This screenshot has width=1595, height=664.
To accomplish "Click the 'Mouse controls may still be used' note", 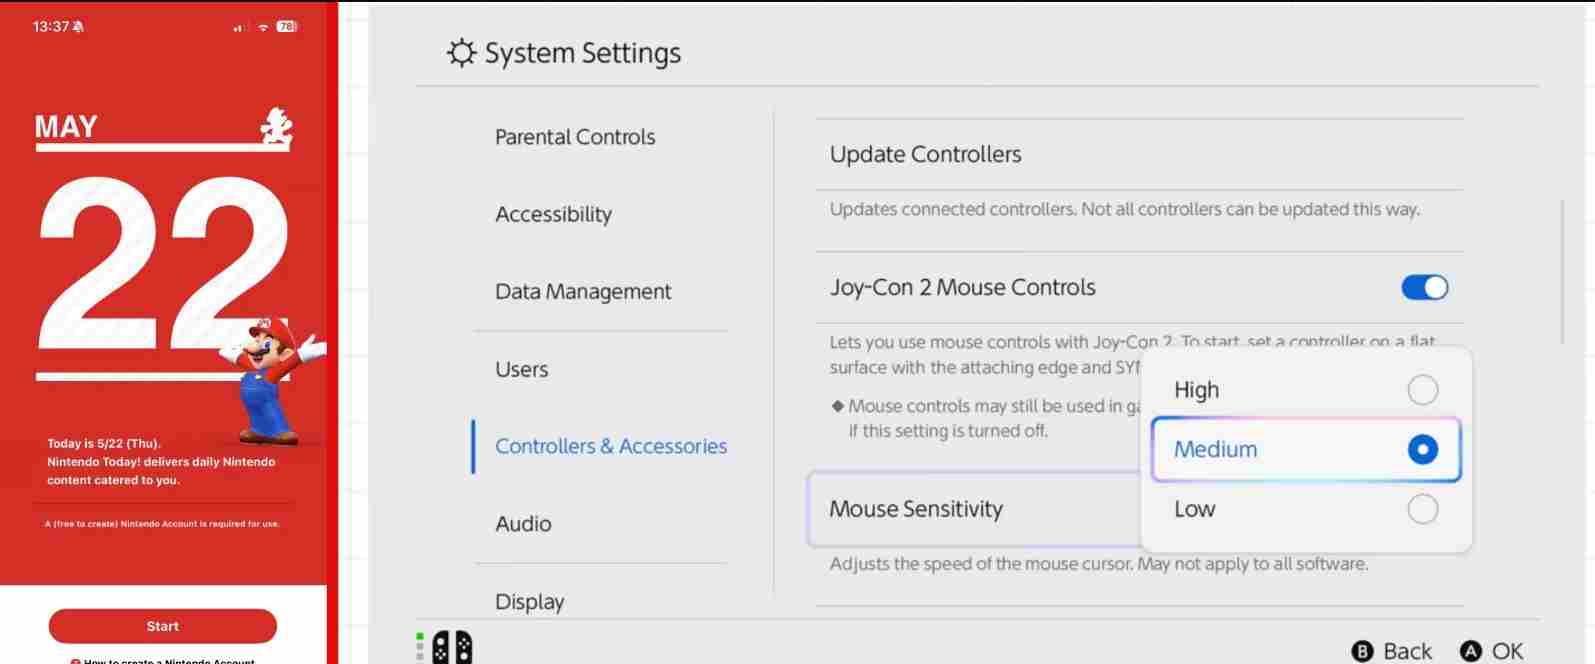I will click(x=985, y=418).
